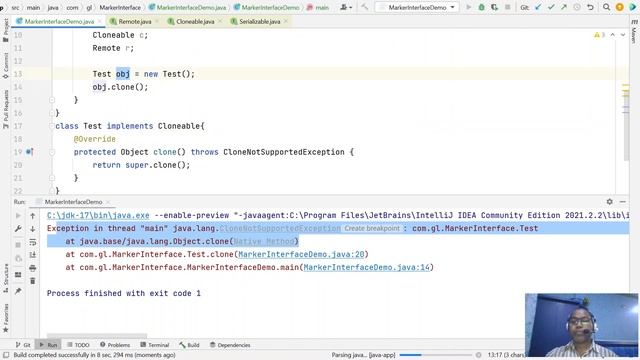The image size is (640, 360).
Task: Open MarkerInterfaceDemo.java:14 stack trace link
Action: click(367, 267)
